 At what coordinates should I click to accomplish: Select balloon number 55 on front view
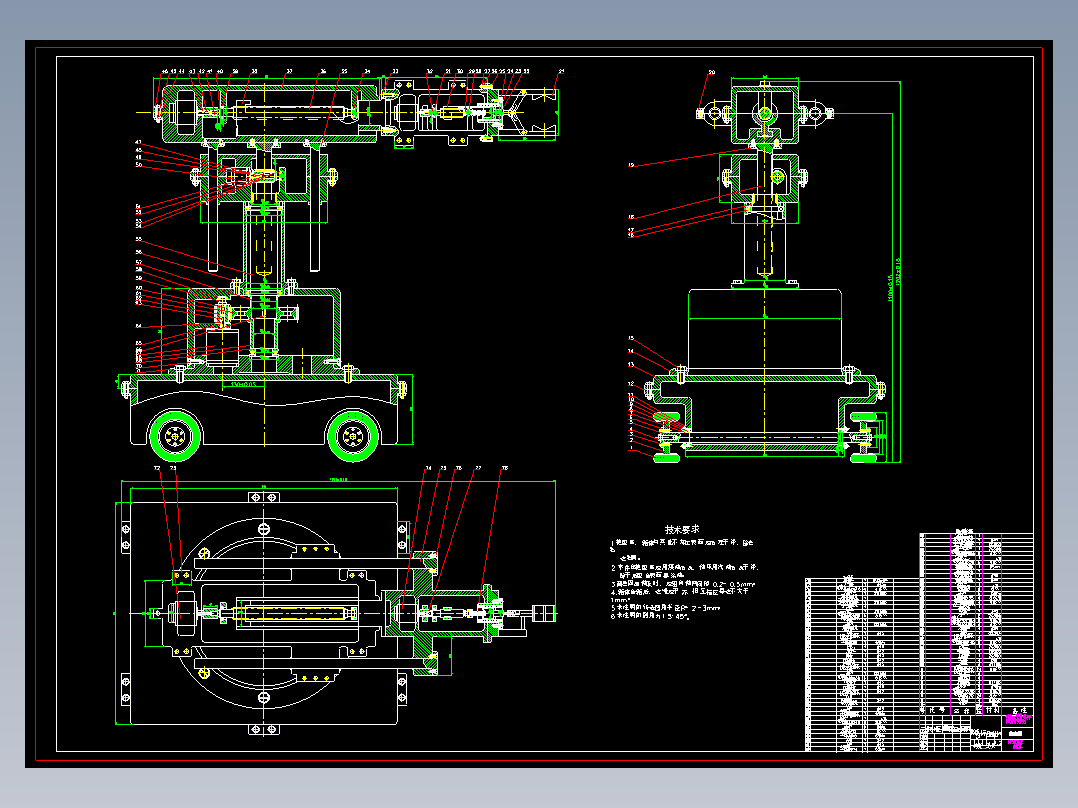pyautogui.click(x=138, y=240)
